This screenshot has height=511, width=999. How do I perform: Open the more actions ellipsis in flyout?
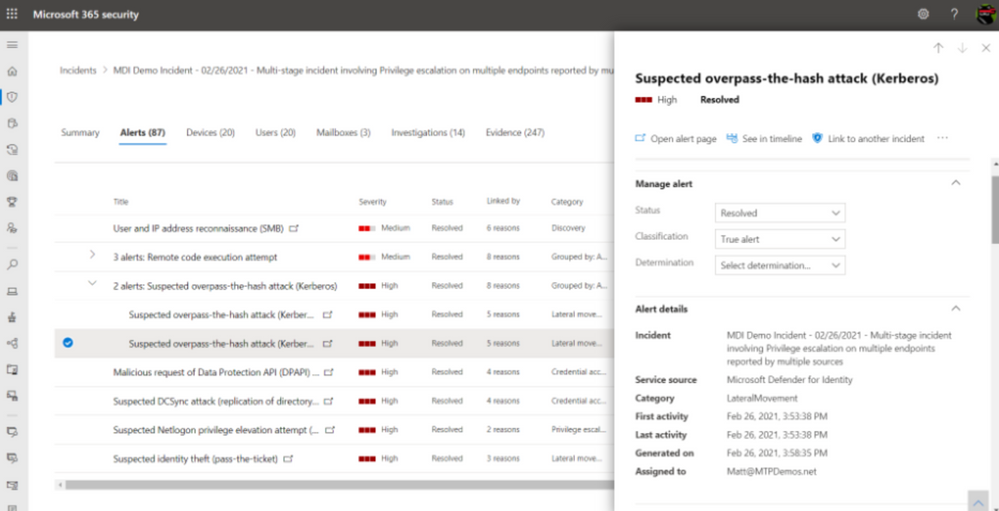943,138
